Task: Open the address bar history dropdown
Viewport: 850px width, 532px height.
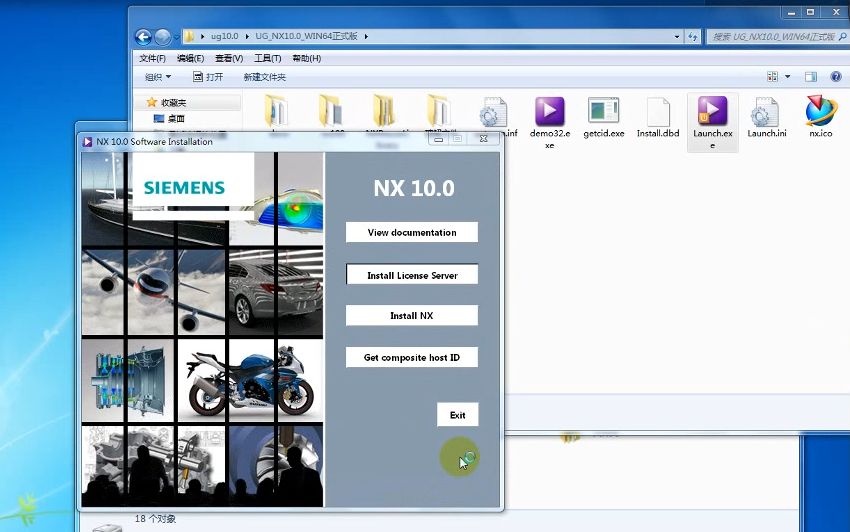Action: tap(677, 36)
